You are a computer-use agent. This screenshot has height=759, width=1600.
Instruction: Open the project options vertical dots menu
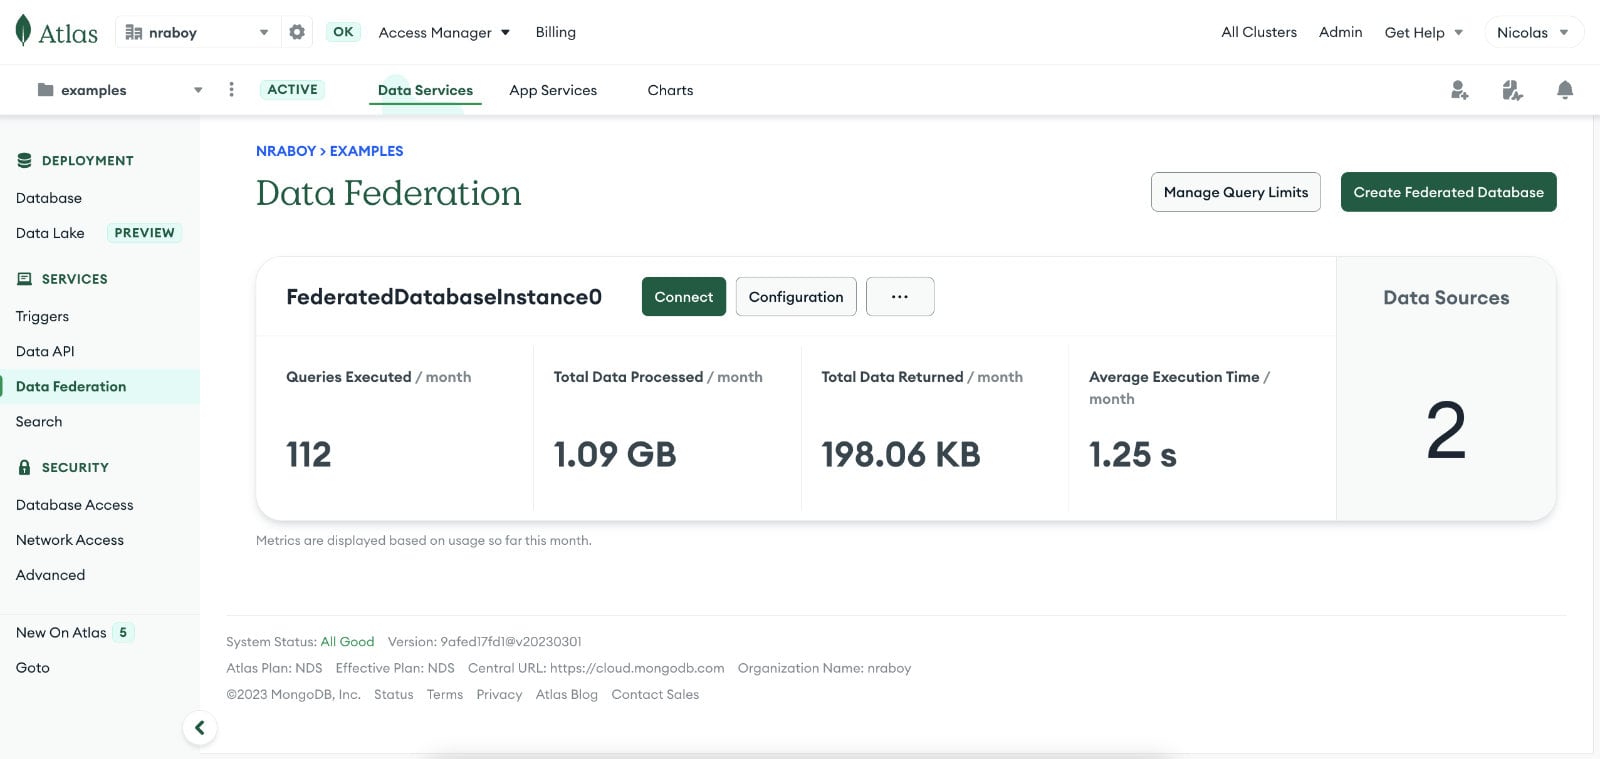tap(231, 89)
